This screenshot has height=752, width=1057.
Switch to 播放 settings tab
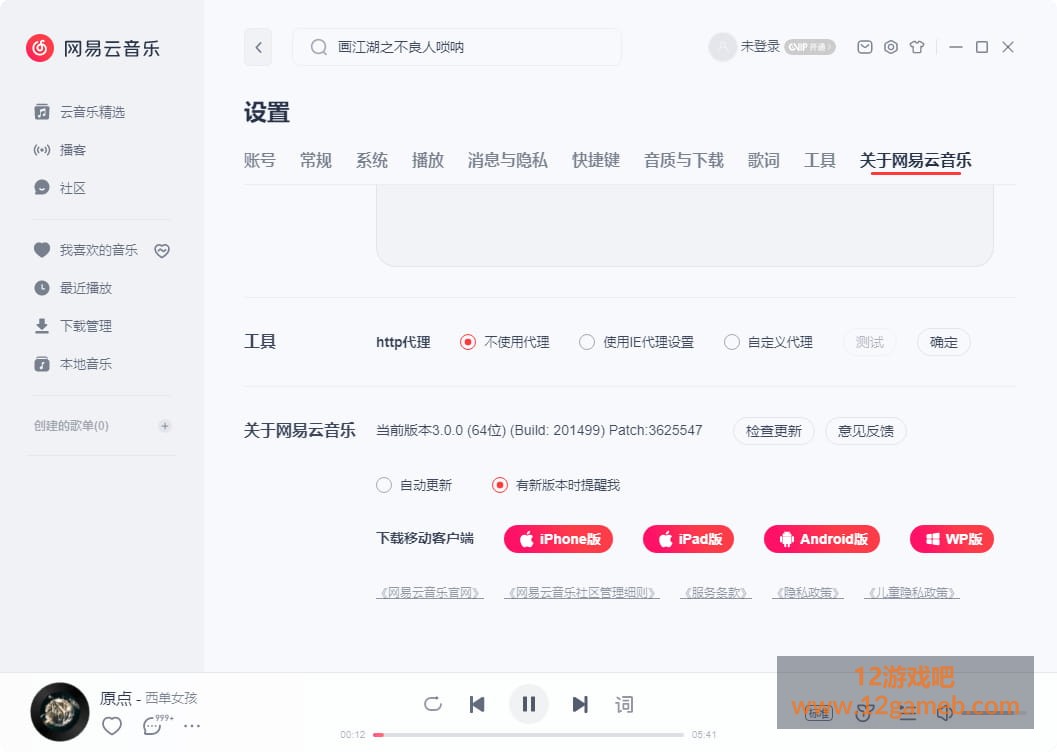(427, 160)
